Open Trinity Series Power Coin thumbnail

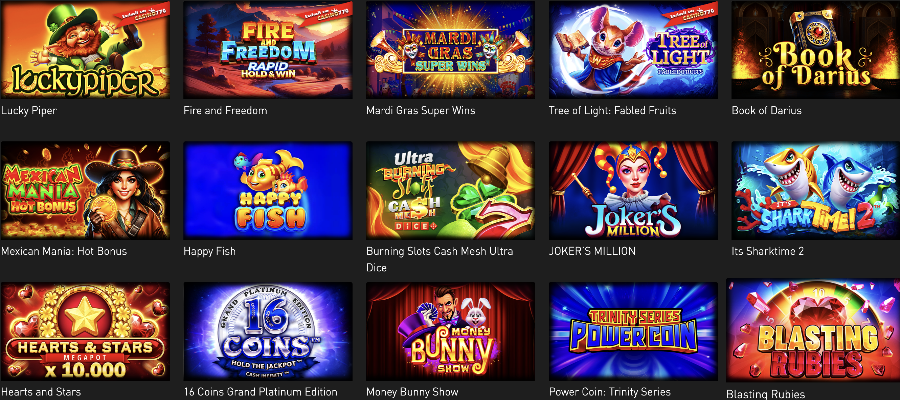pyautogui.click(x=633, y=331)
